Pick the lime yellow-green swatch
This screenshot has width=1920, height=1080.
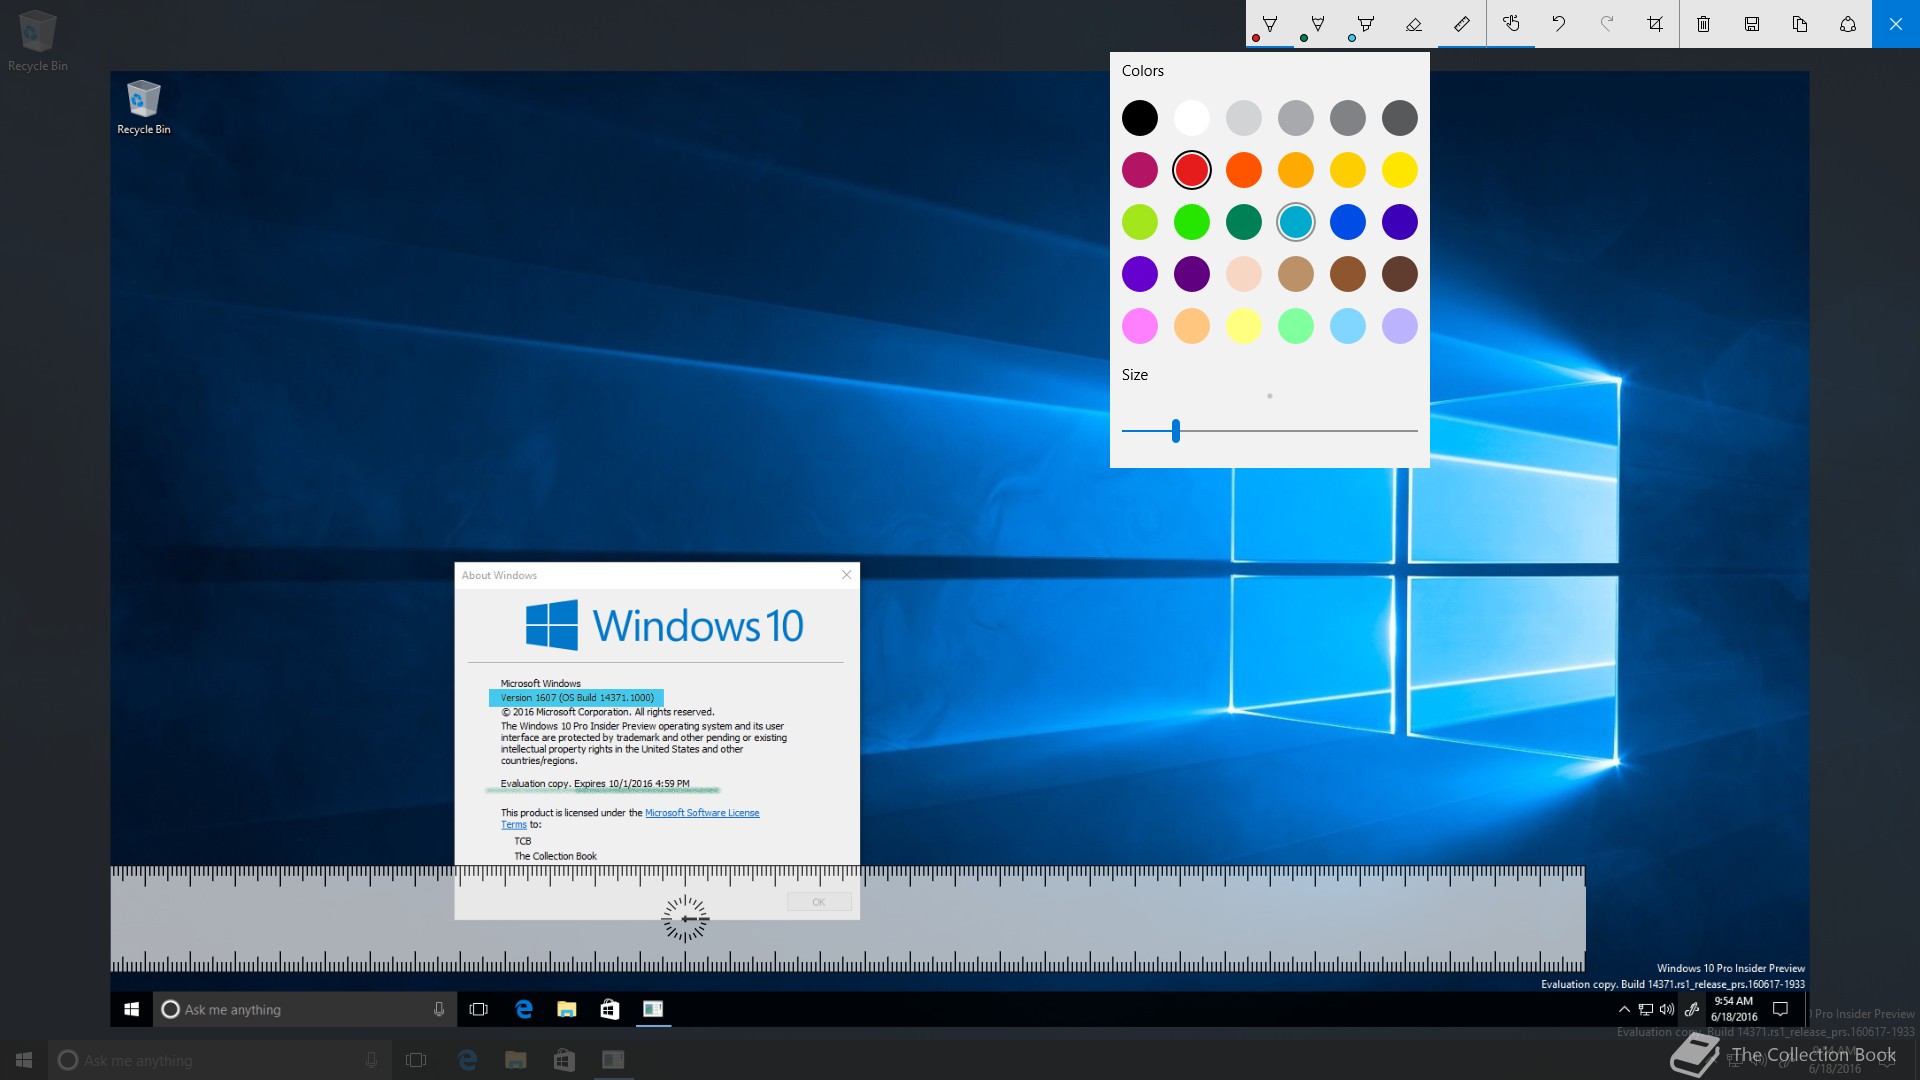(x=1140, y=222)
